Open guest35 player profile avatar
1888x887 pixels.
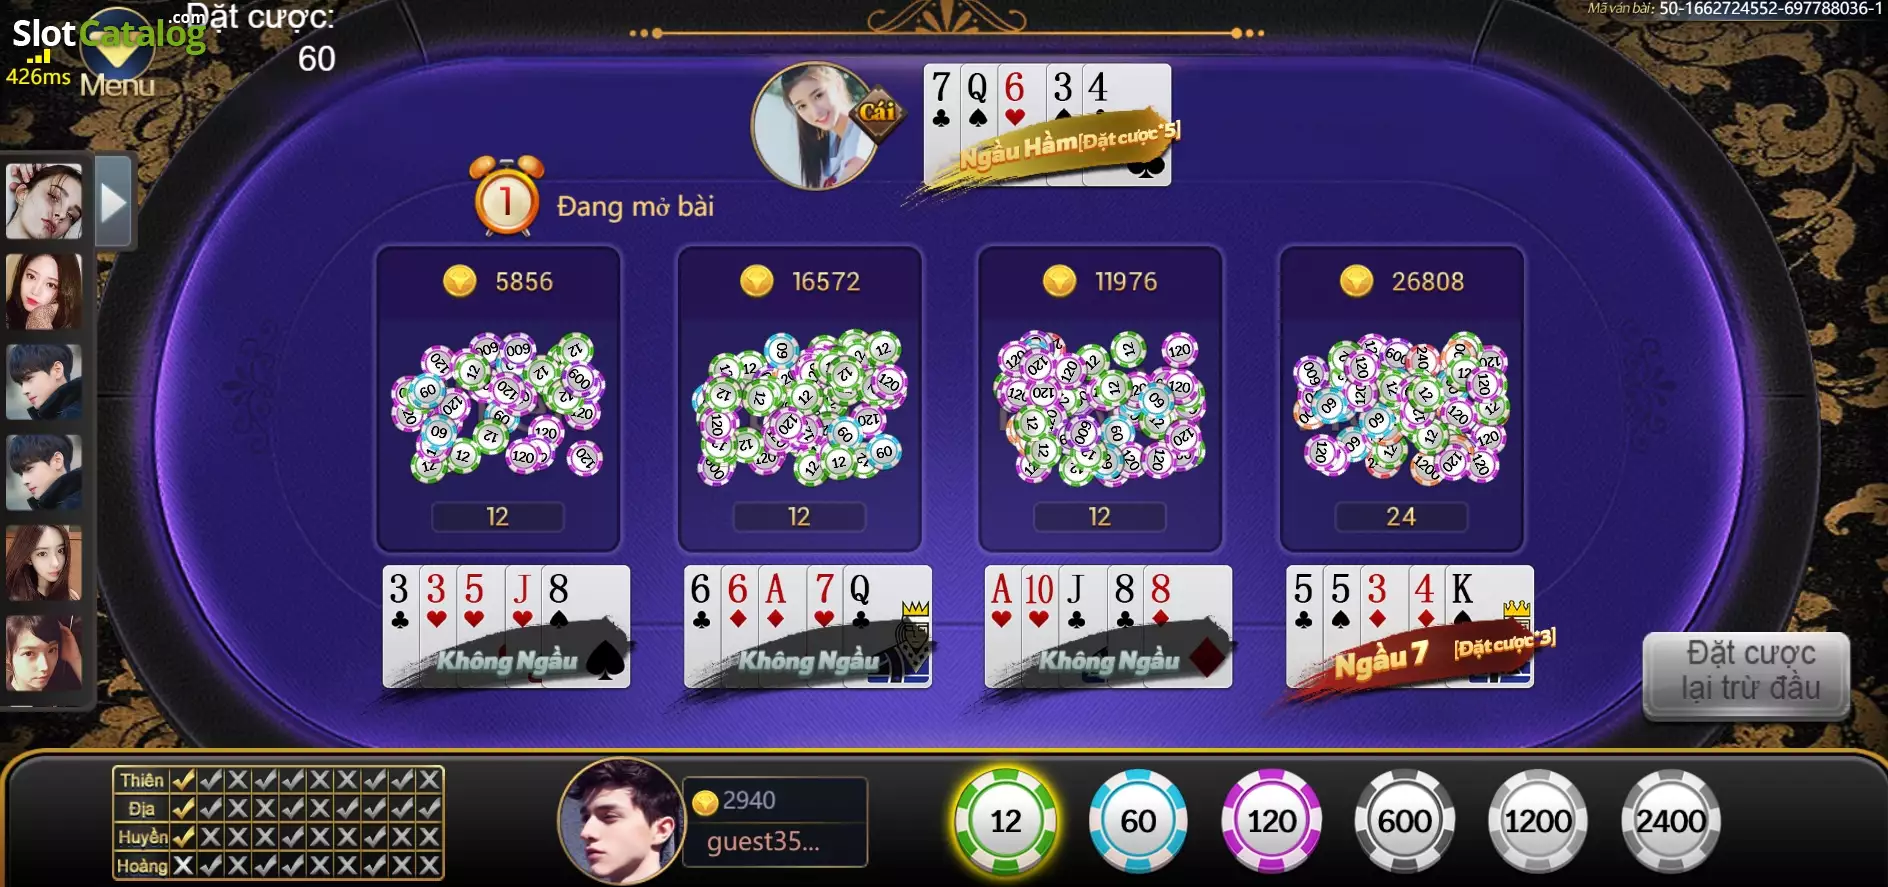(621, 821)
